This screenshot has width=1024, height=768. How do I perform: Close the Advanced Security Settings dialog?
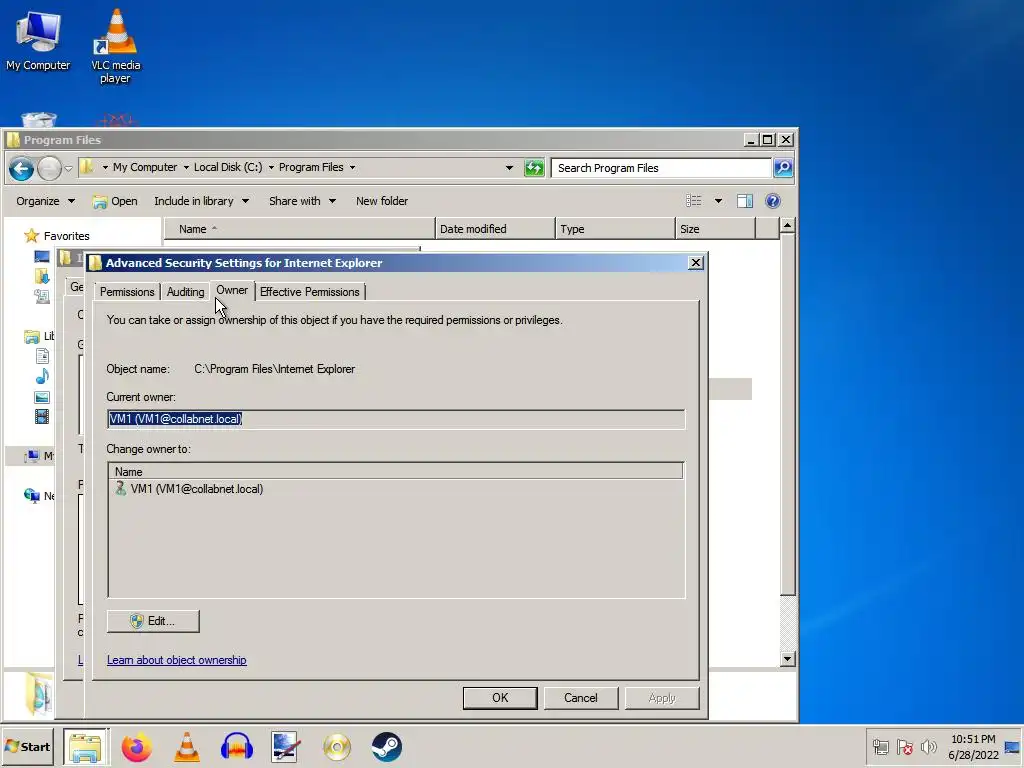pyautogui.click(x=696, y=263)
